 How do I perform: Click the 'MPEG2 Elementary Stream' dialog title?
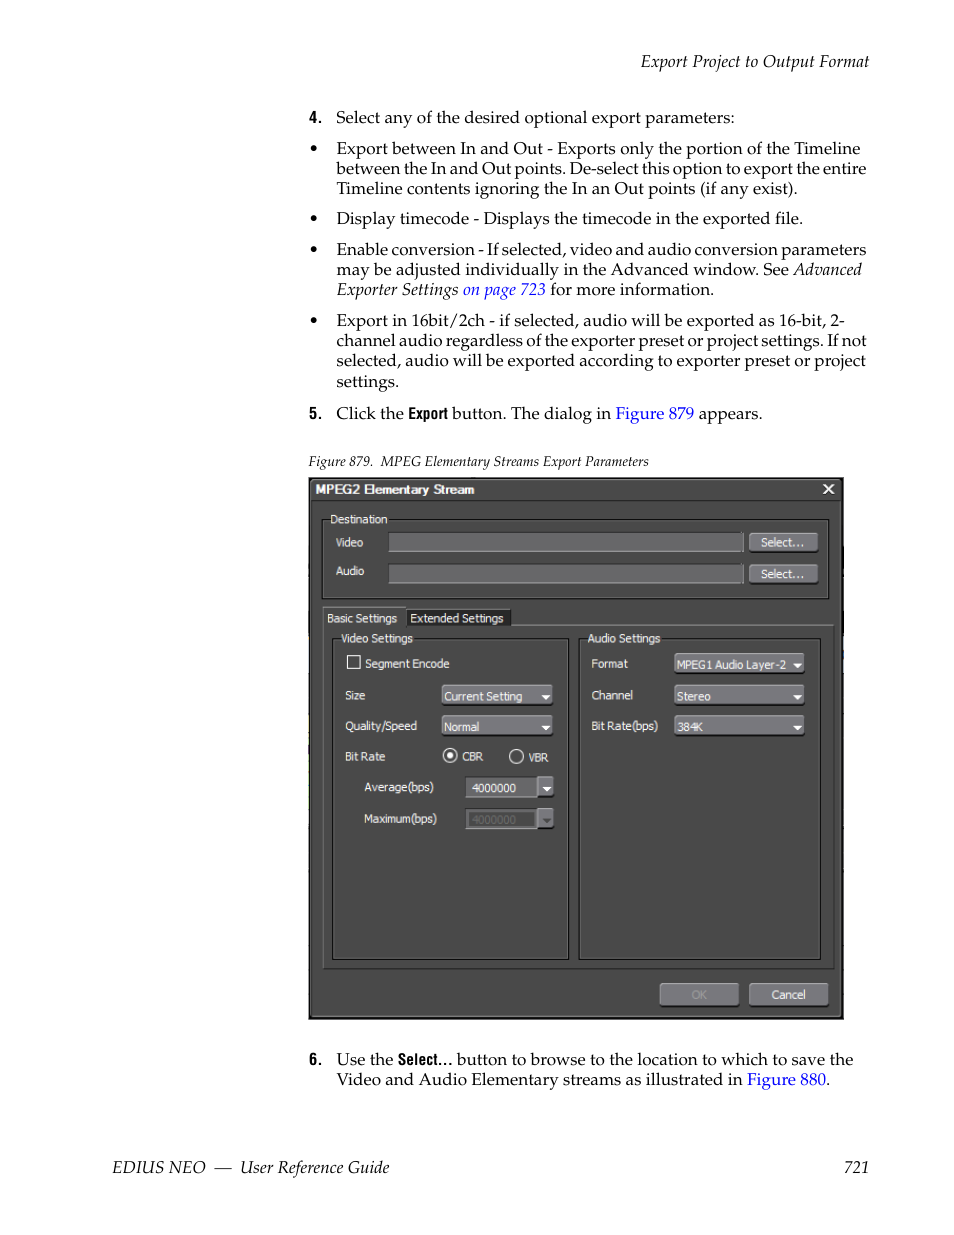pyautogui.click(x=395, y=489)
